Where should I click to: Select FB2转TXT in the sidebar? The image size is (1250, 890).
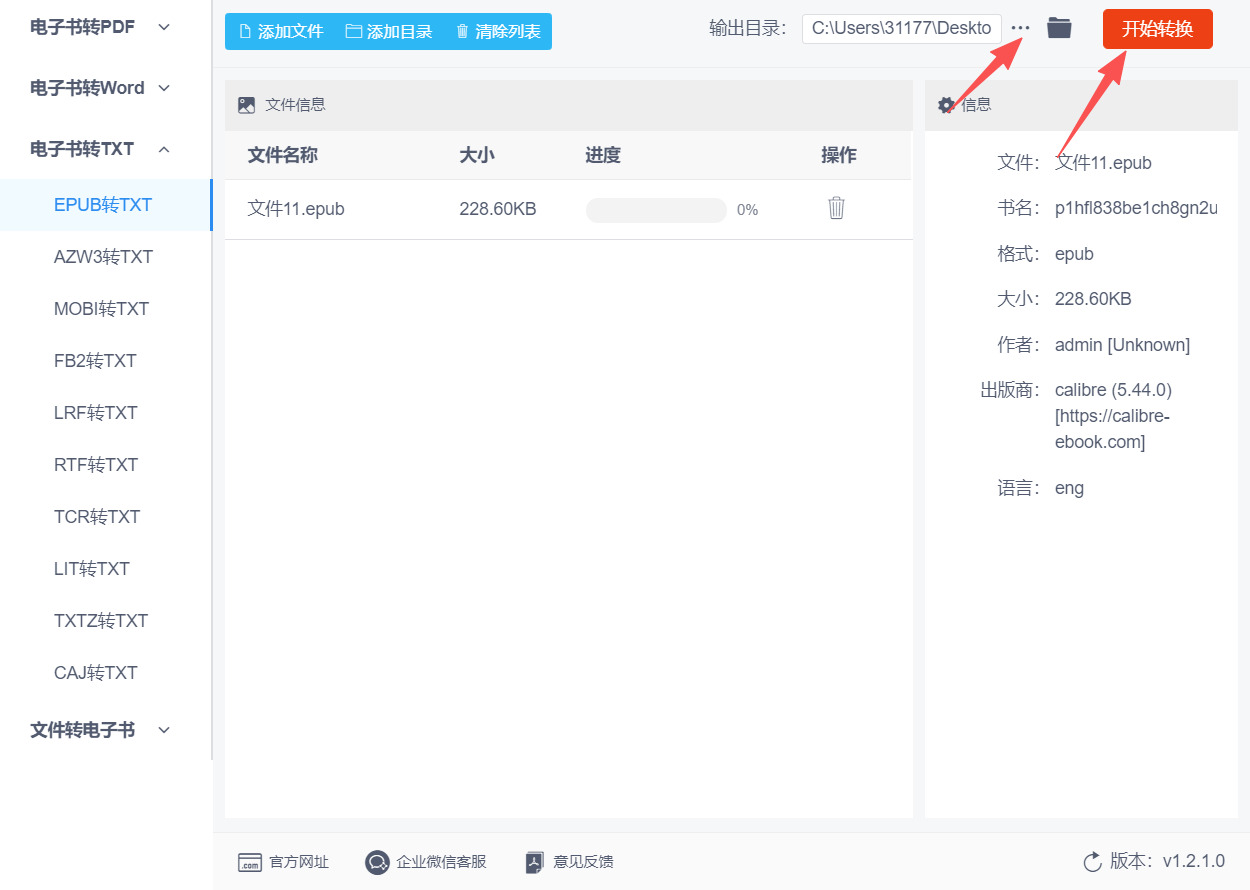[x=105, y=361]
